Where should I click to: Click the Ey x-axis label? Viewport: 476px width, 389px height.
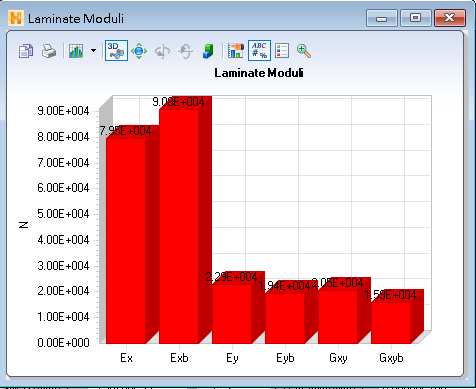[x=232, y=358]
